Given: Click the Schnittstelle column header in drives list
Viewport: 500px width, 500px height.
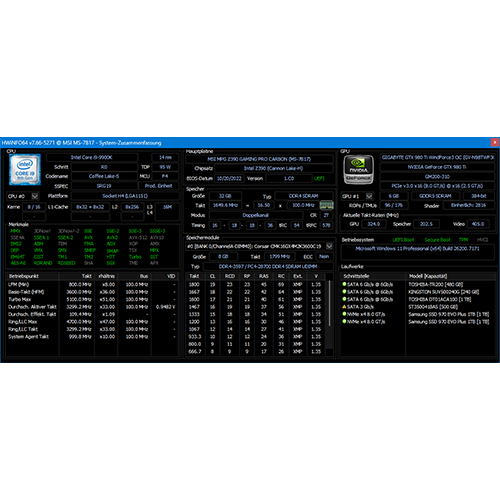Looking at the screenshot, I should point(373,276).
